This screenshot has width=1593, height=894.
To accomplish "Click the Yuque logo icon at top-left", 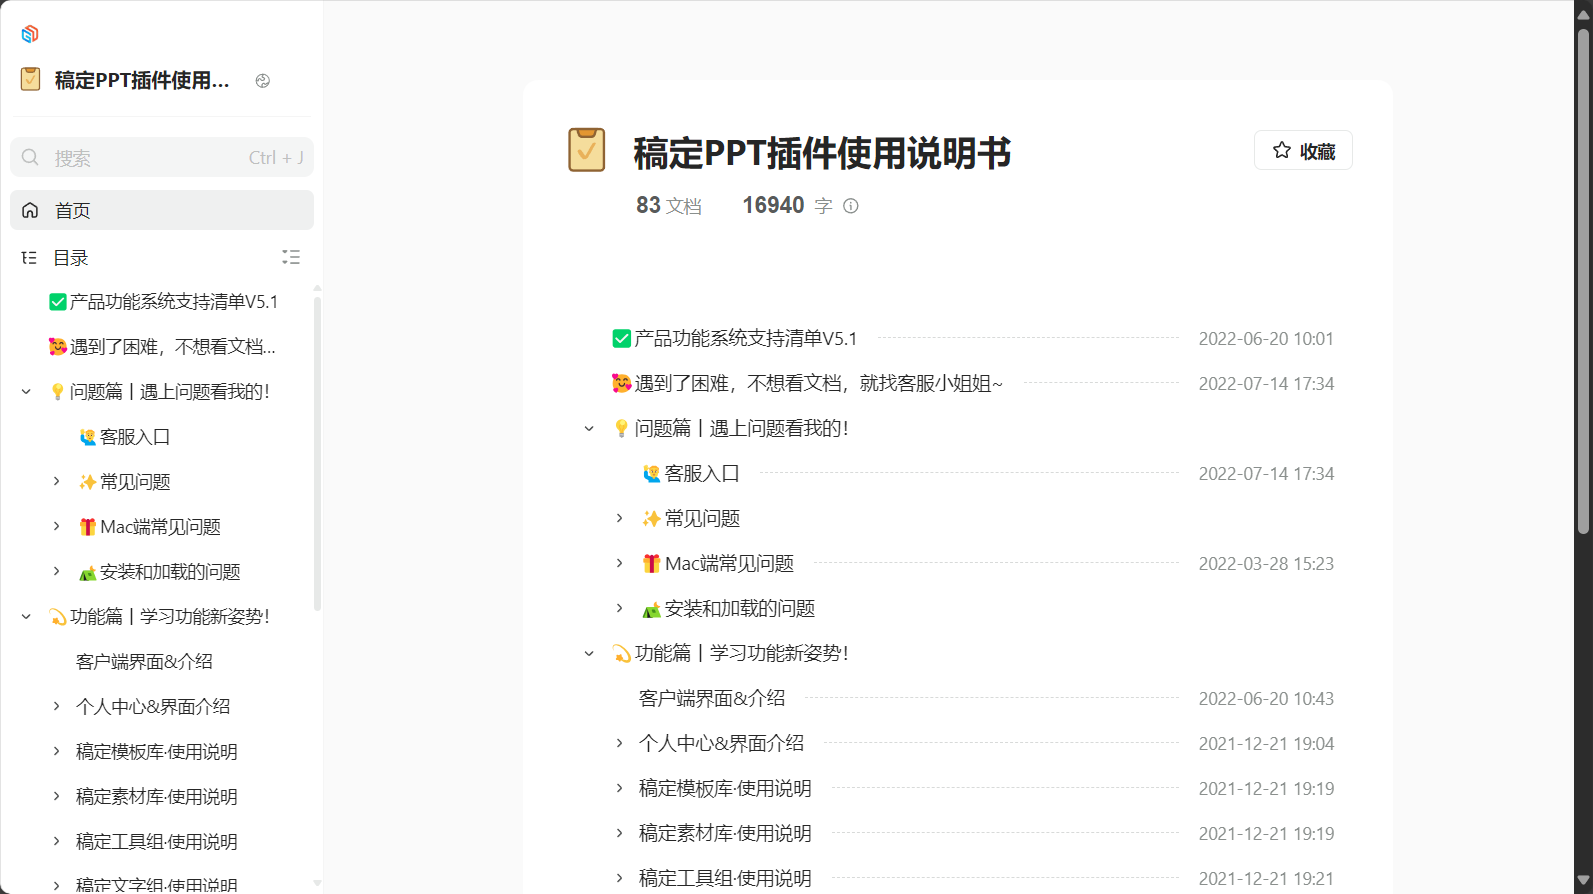I will (30, 35).
